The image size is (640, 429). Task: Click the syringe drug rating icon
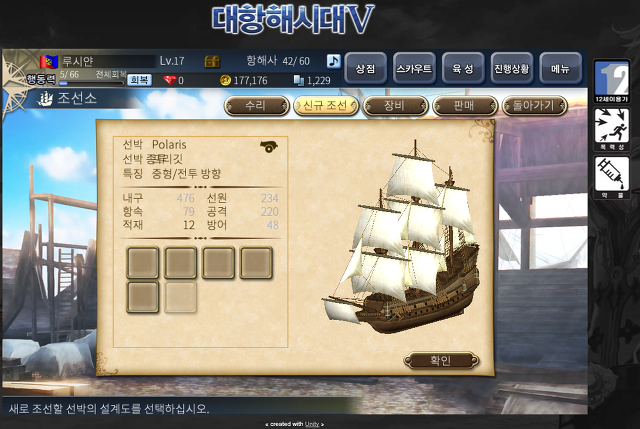[x=611, y=178]
